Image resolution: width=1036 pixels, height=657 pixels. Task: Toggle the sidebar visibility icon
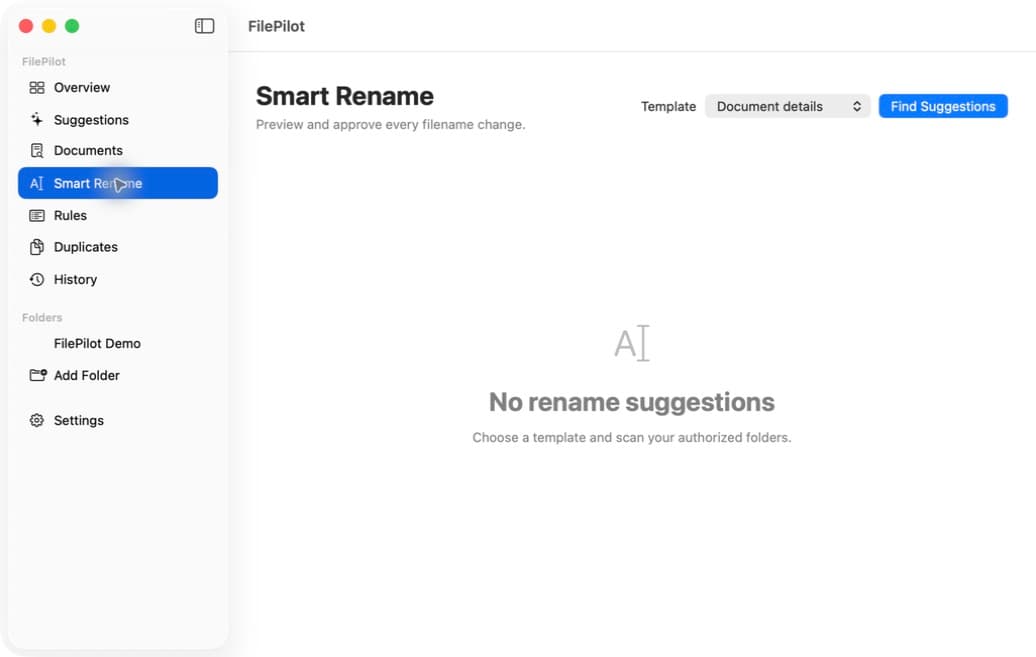point(204,26)
